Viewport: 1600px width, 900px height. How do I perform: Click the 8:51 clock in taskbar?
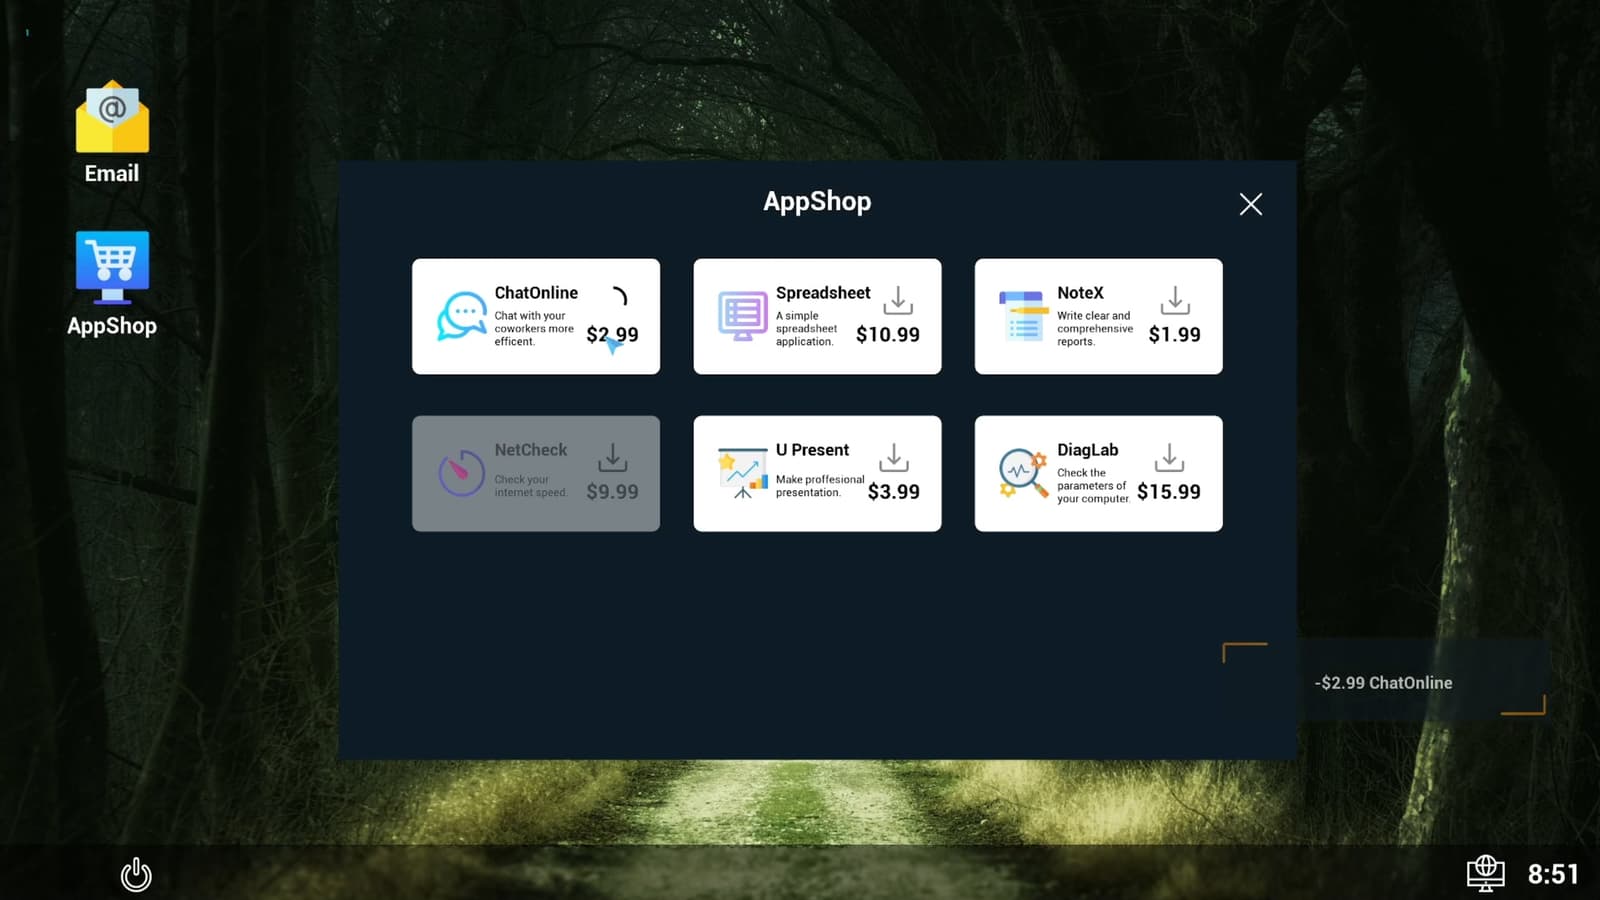[1553, 875]
